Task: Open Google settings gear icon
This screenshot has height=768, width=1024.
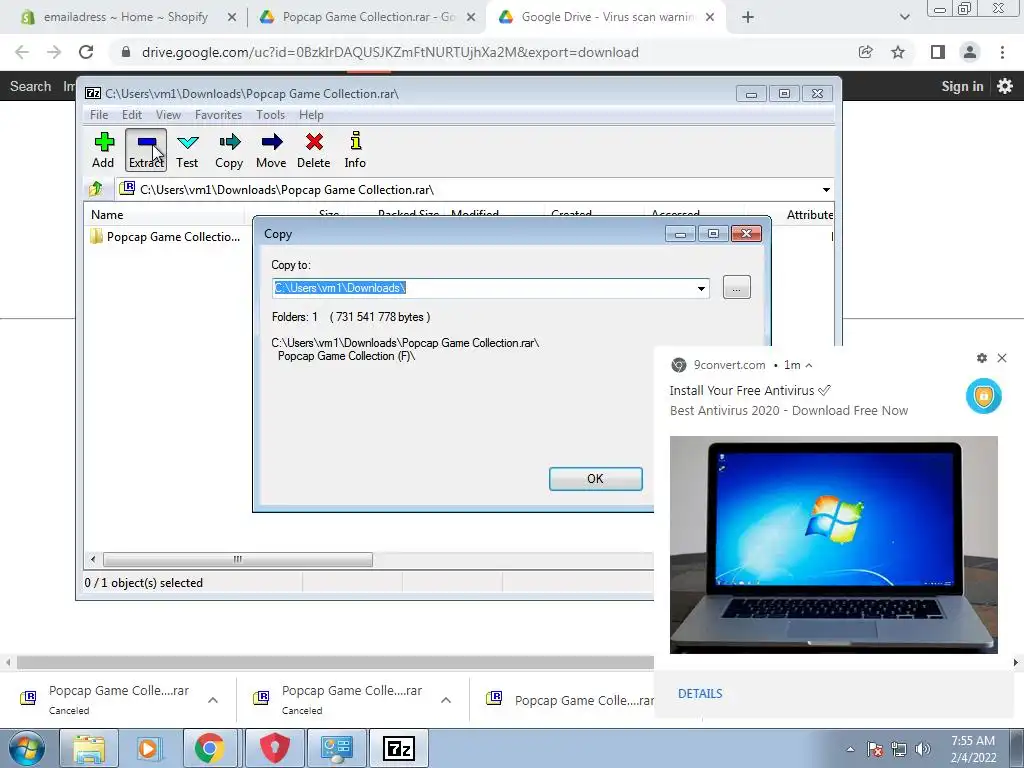Action: 1005,86
